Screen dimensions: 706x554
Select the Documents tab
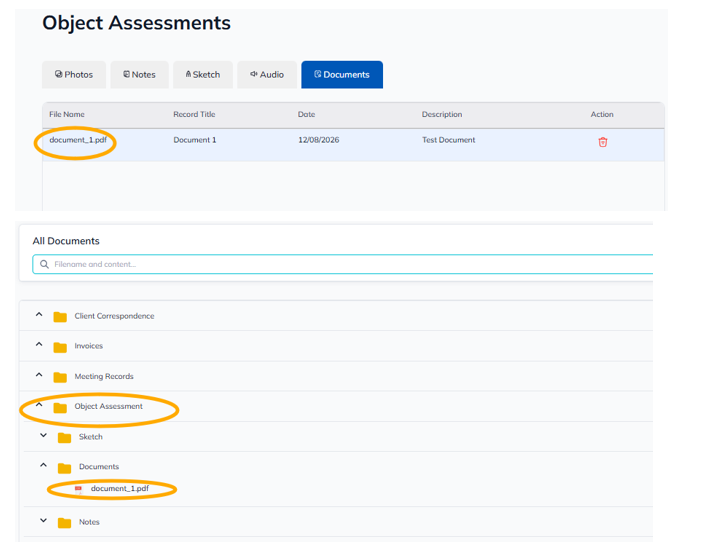342,75
